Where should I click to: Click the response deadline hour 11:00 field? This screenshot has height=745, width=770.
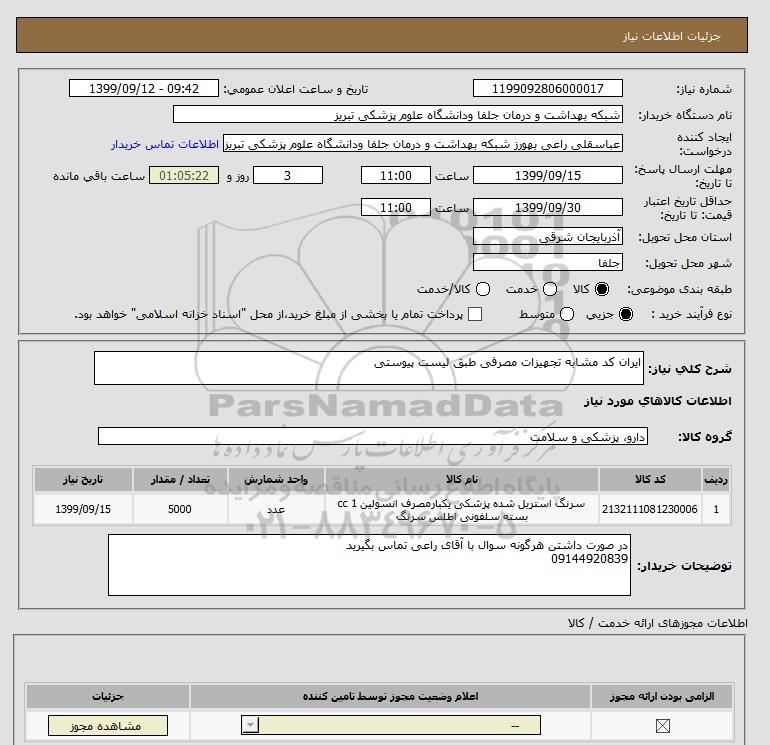(396, 175)
